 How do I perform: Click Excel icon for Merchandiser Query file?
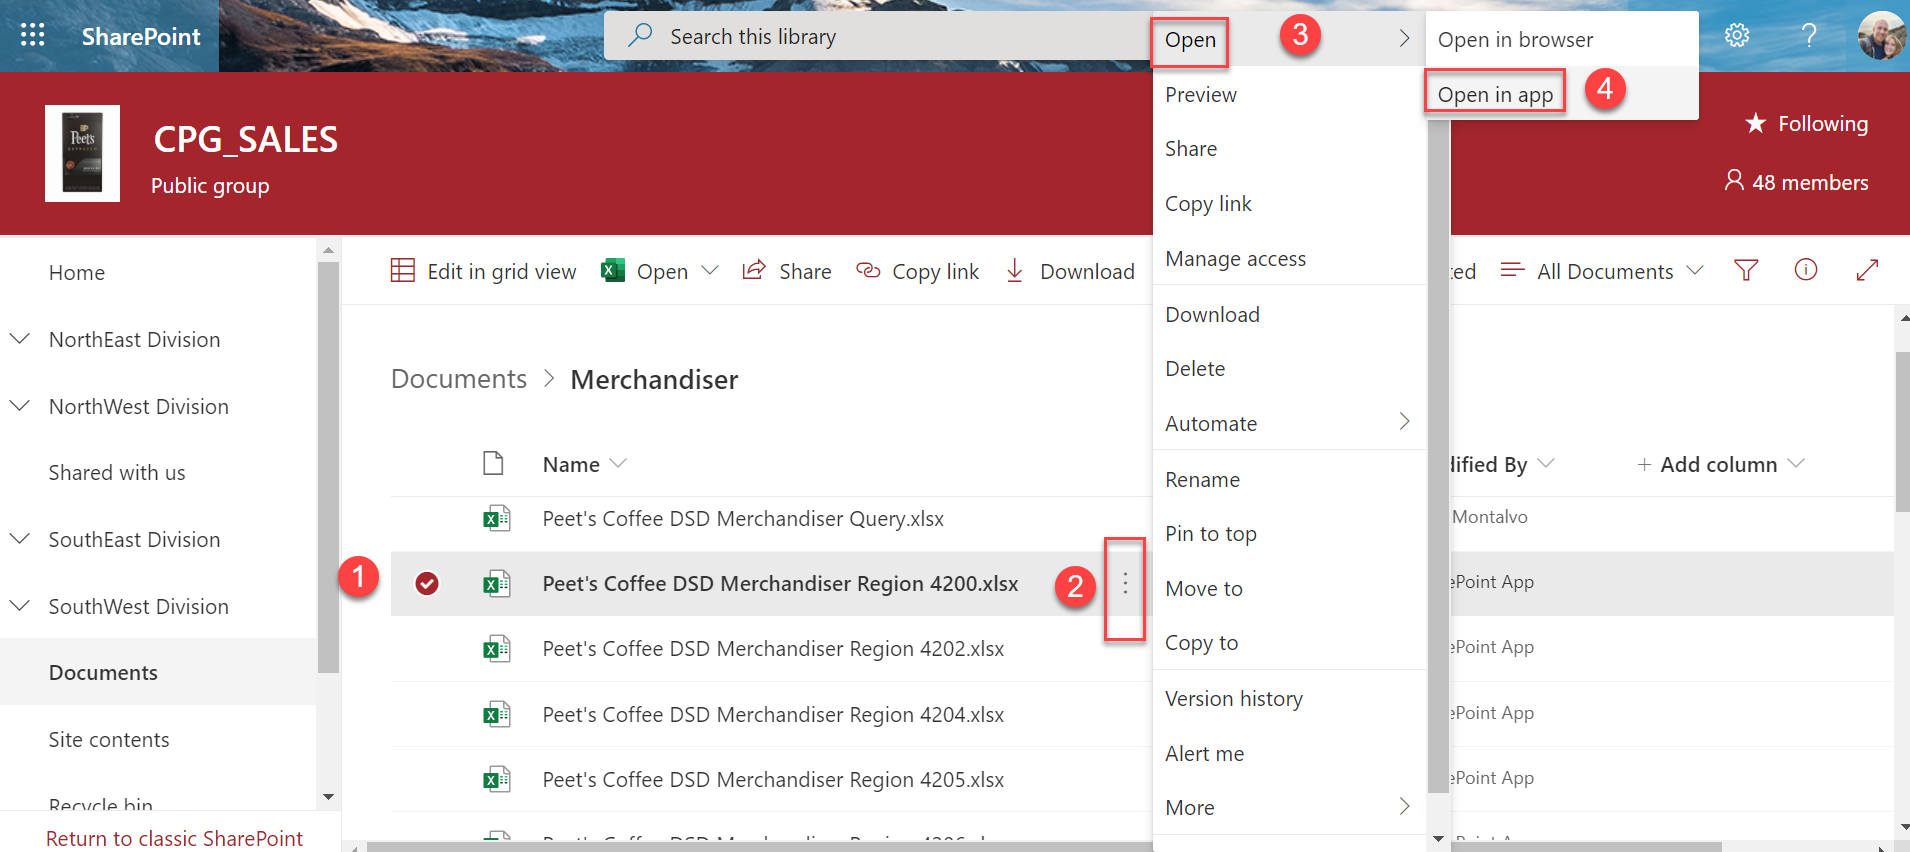[497, 518]
